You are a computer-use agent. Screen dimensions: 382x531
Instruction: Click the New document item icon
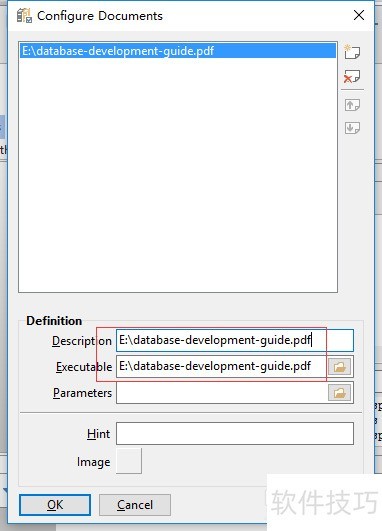pyautogui.click(x=352, y=52)
